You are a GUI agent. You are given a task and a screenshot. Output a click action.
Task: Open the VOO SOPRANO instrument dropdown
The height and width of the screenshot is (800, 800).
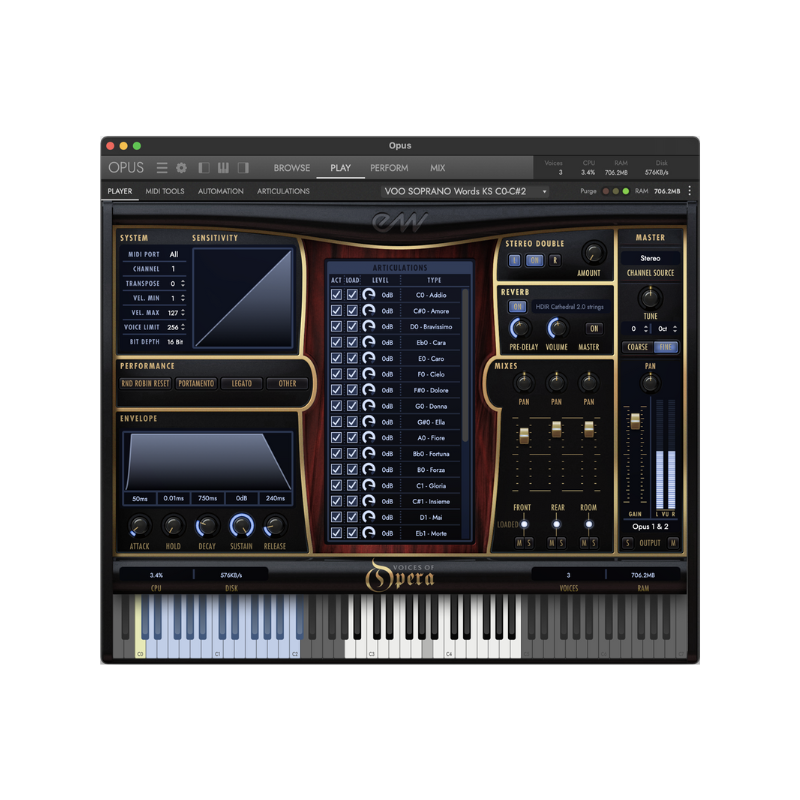click(465, 191)
